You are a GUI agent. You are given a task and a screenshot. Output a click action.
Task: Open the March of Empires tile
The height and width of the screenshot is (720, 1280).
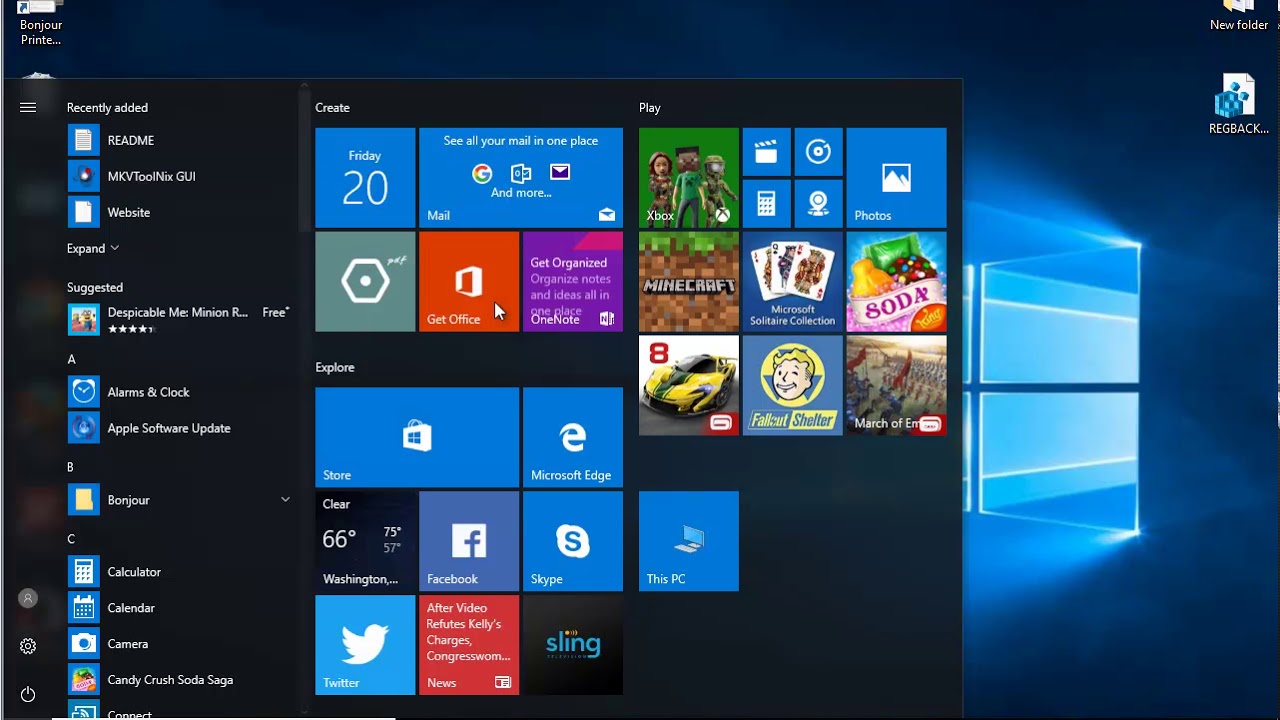(897, 386)
